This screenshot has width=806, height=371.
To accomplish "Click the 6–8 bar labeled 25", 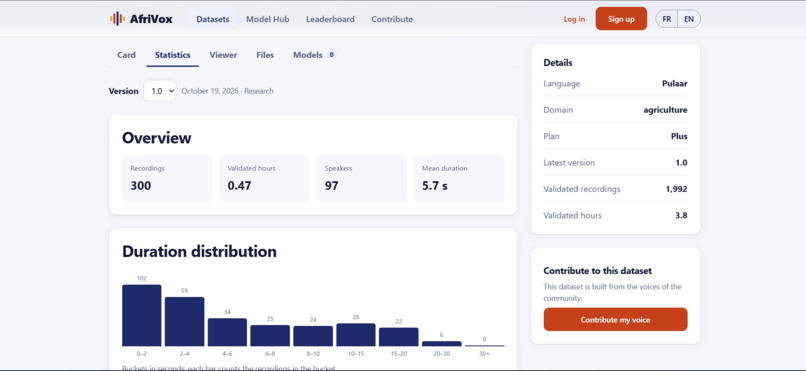I will pos(270,336).
